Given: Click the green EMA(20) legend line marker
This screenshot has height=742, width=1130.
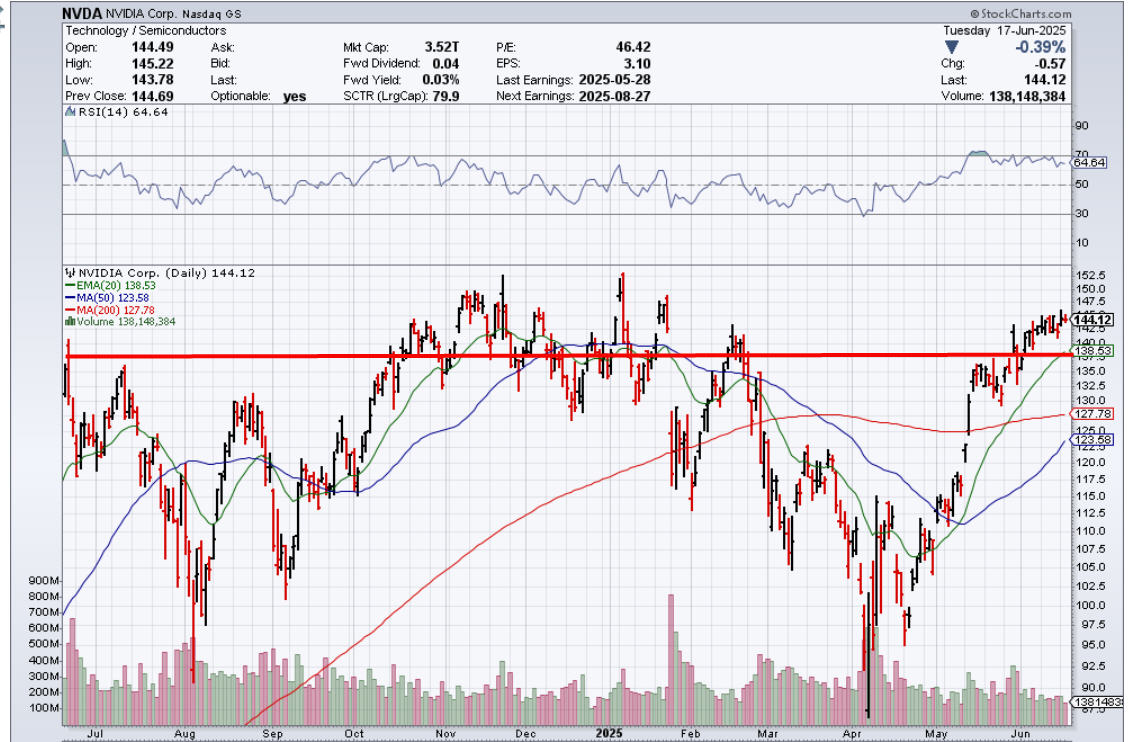Looking at the screenshot, I should [69, 285].
